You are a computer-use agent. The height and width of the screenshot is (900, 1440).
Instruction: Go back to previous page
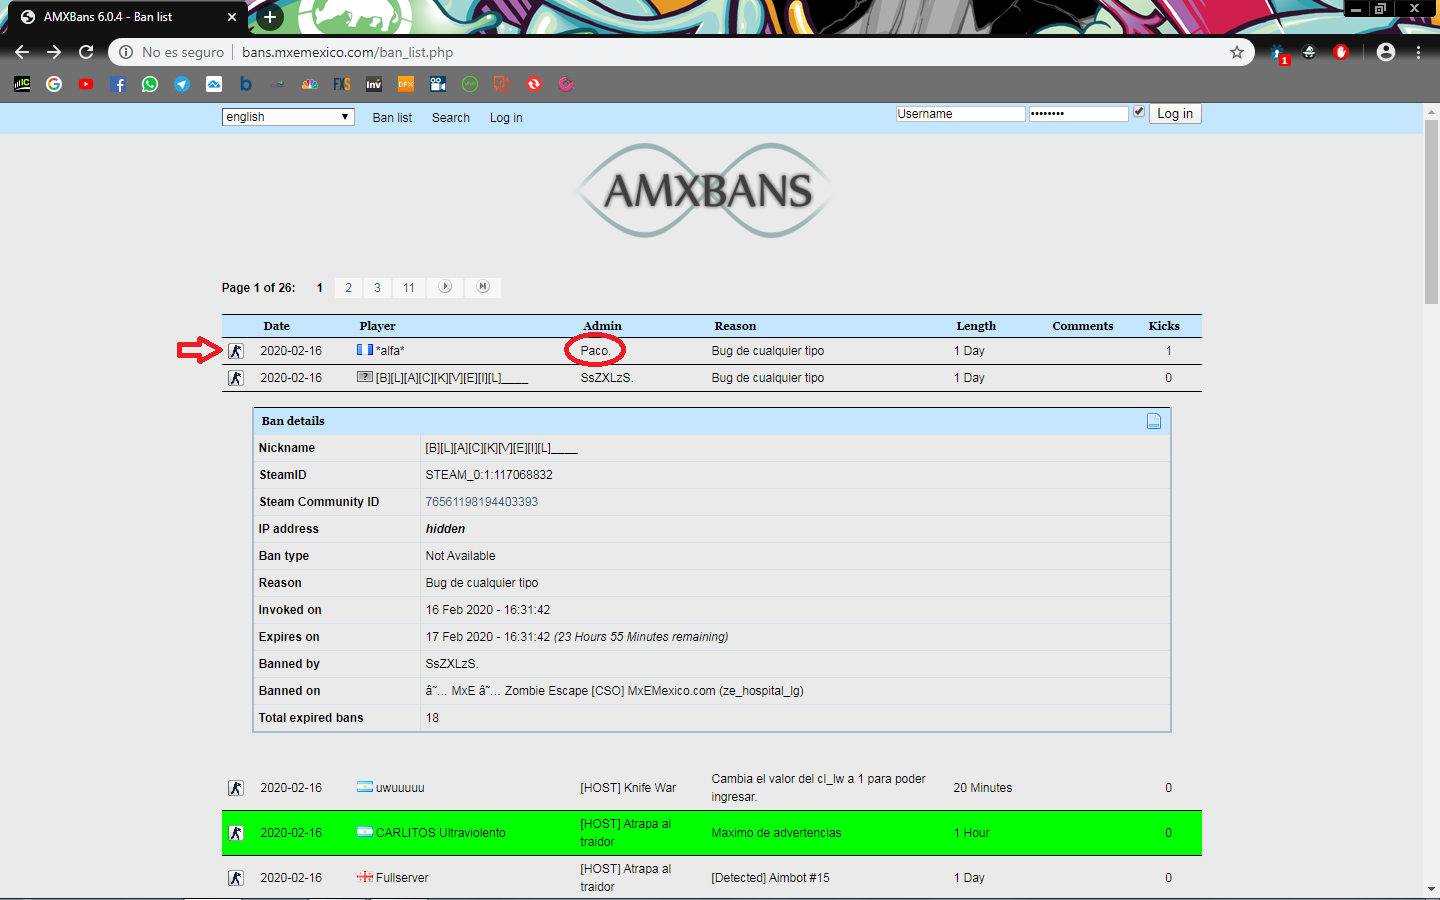click(x=22, y=52)
